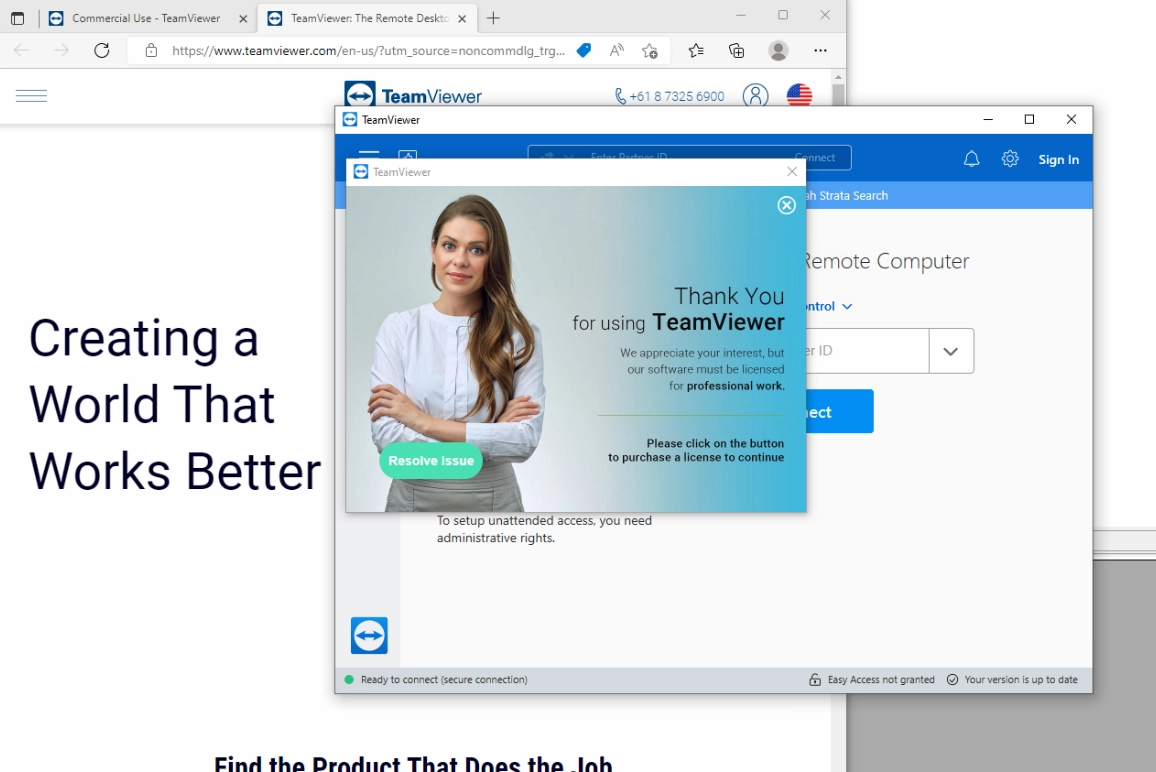Click "Find the Product That Does the Job" heading
The width and height of the screenshot is (1156, 772).
pos(413,762)
